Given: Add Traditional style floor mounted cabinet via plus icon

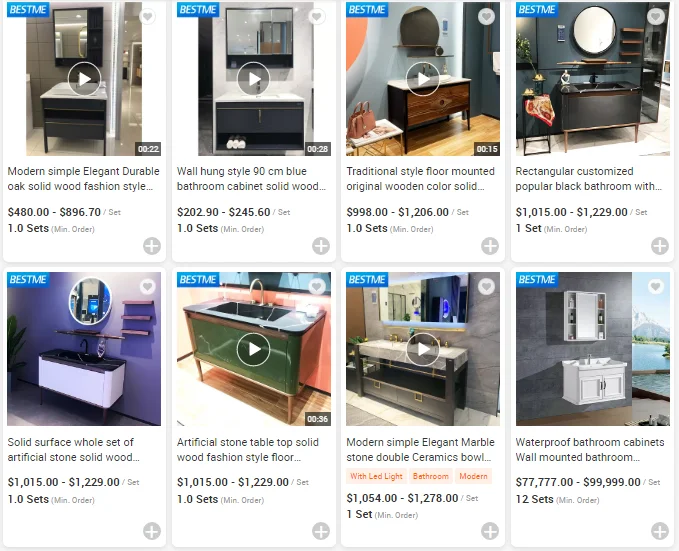Looking at the screenshot, I should coord(490,246).
